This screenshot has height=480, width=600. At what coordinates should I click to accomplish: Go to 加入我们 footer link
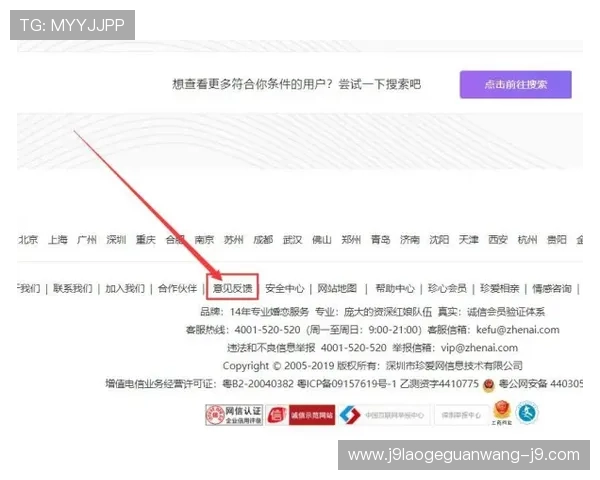coord(125,288)
